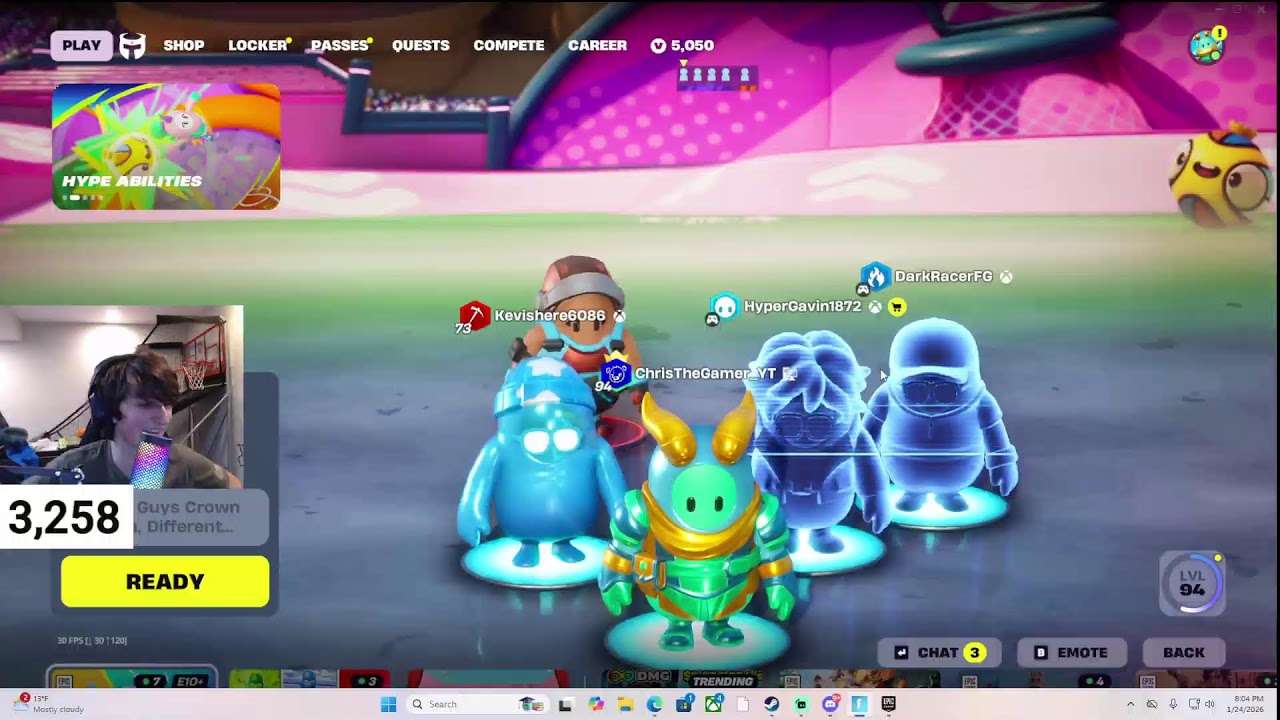Screen dimensions: 1280x720
Task: Click the volume icon in system tray
Action: point(1210,704)
